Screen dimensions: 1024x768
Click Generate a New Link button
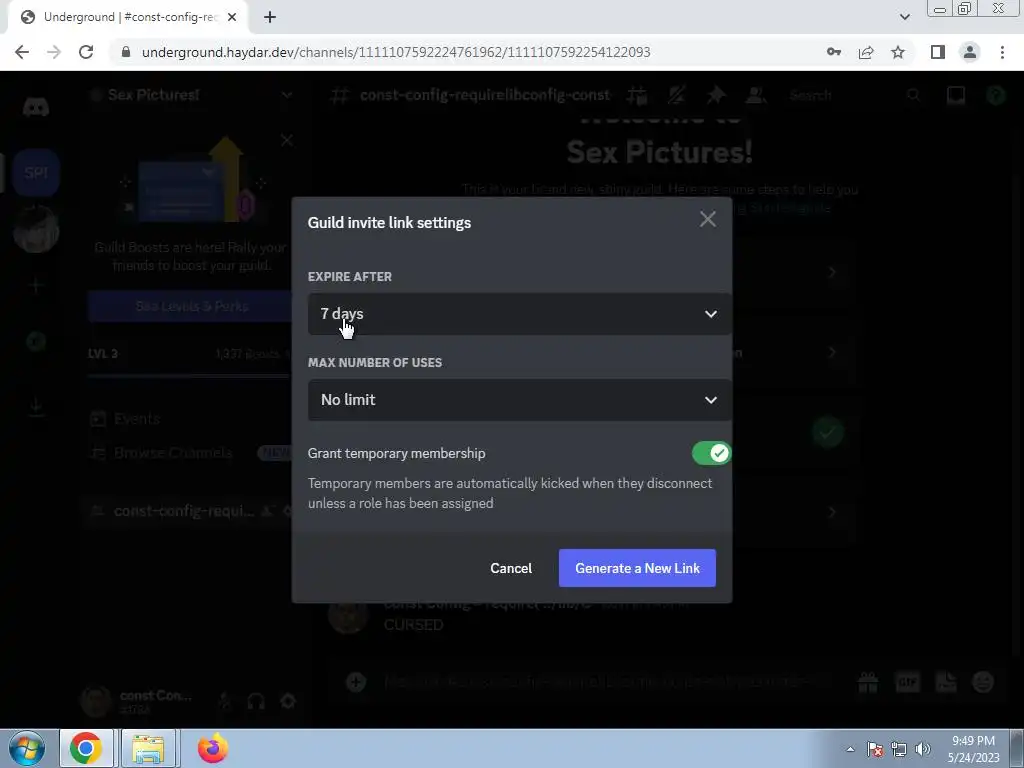(x=637, y=568)
